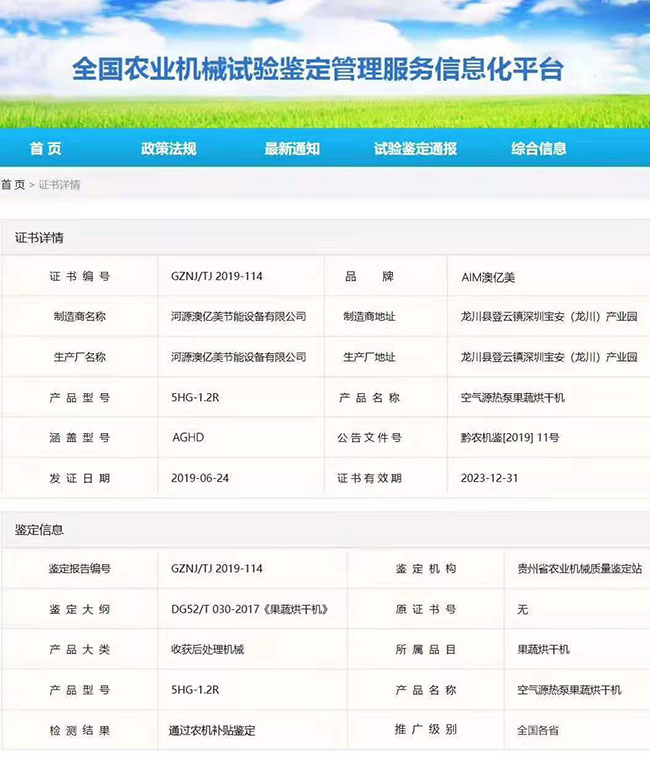Select the 证书详情 section header
Viewport: 650px width, 757px height.
coord(39,238)
